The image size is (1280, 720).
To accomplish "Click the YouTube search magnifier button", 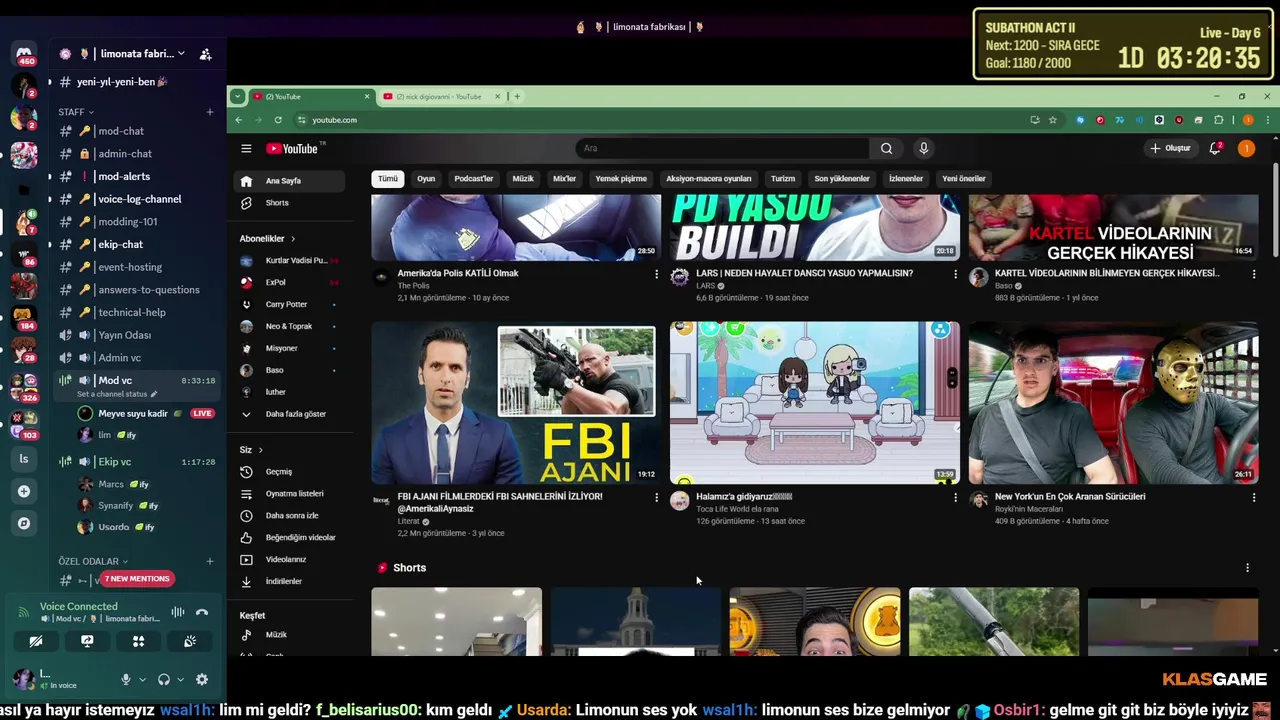I will click(x=886, y=148).
